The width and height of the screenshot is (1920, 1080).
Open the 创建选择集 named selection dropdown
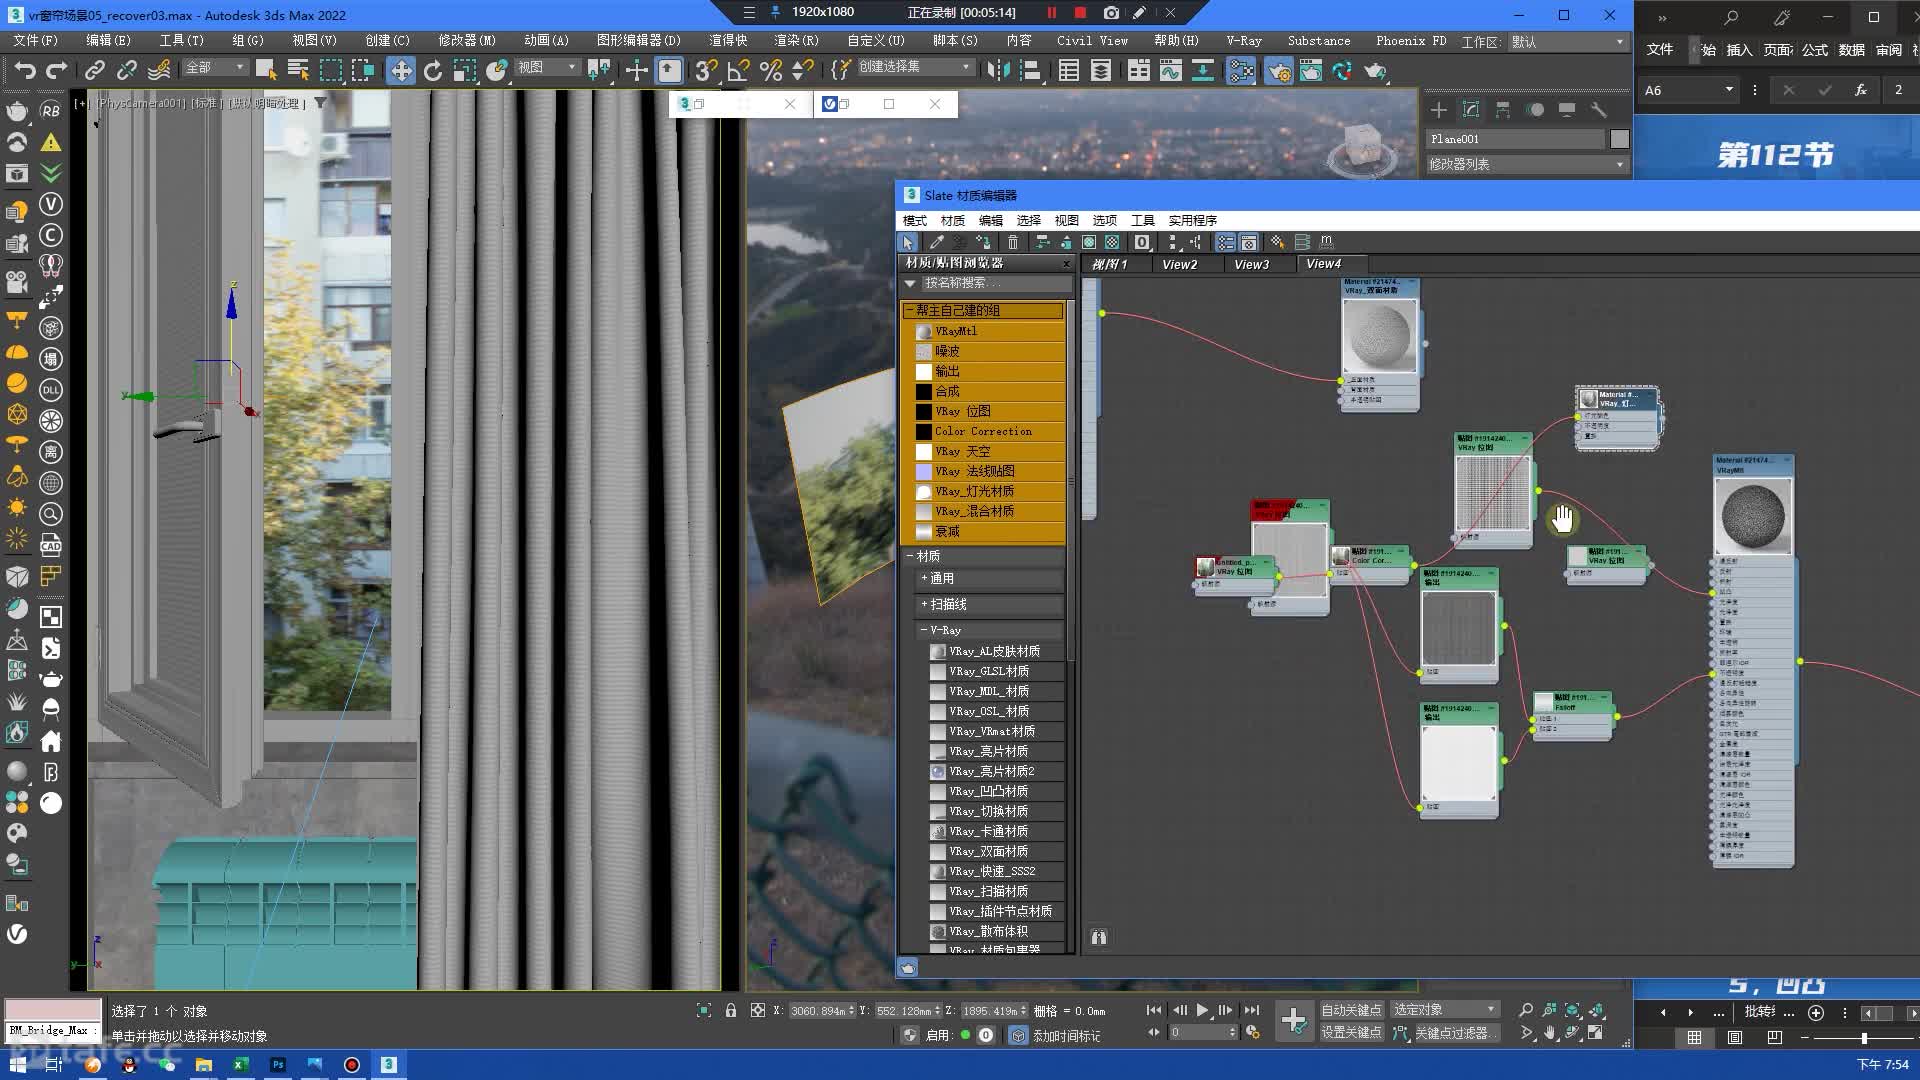pos(915,67)
